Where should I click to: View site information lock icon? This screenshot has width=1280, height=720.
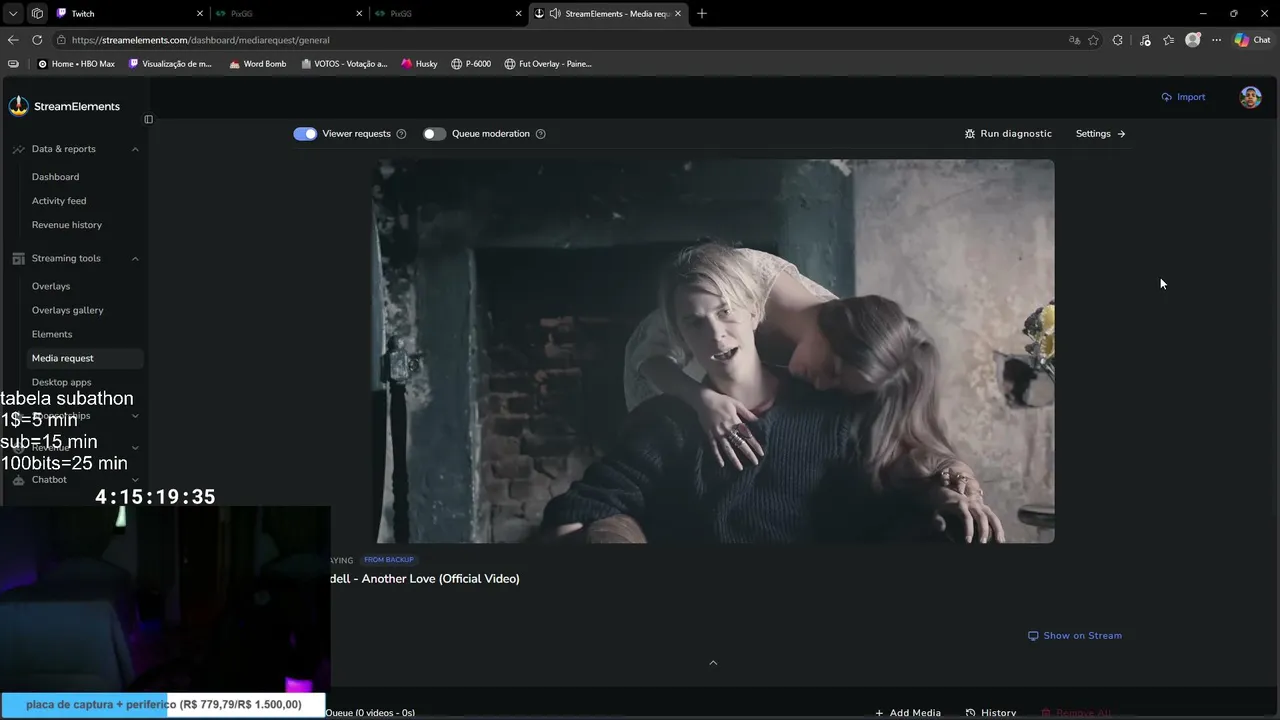click(x=61, y=40)
